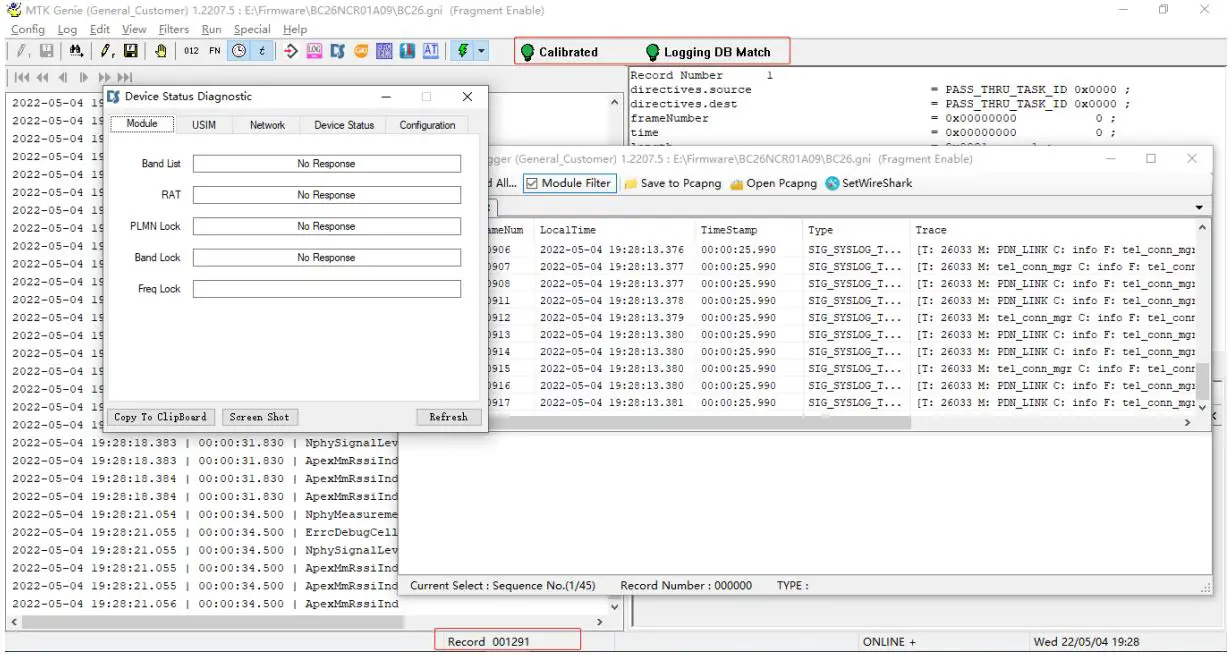
Task: Toggle the clock time display button
Action: 239,51
